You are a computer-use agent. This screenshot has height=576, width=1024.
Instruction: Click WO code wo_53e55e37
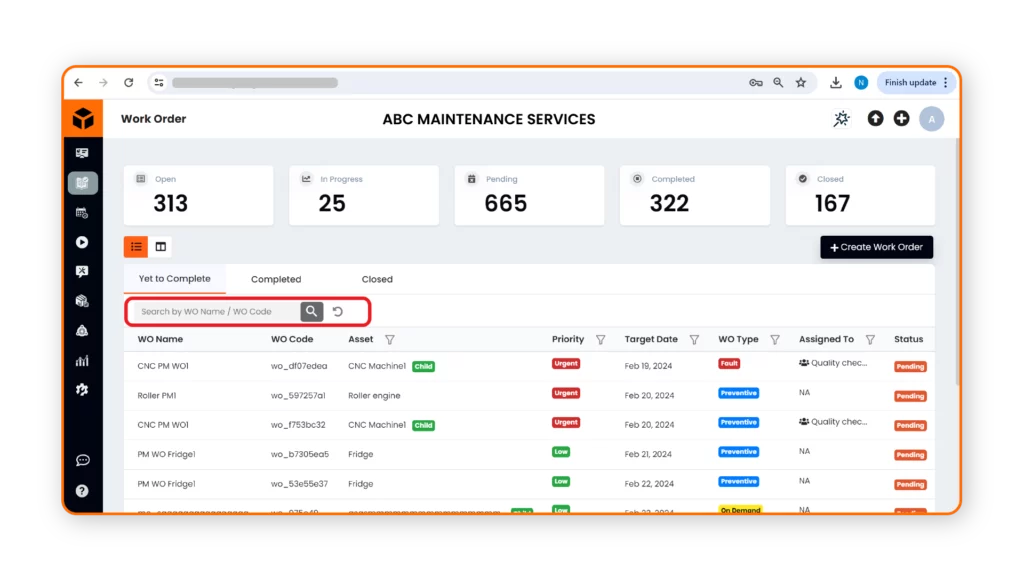(299, 484)
